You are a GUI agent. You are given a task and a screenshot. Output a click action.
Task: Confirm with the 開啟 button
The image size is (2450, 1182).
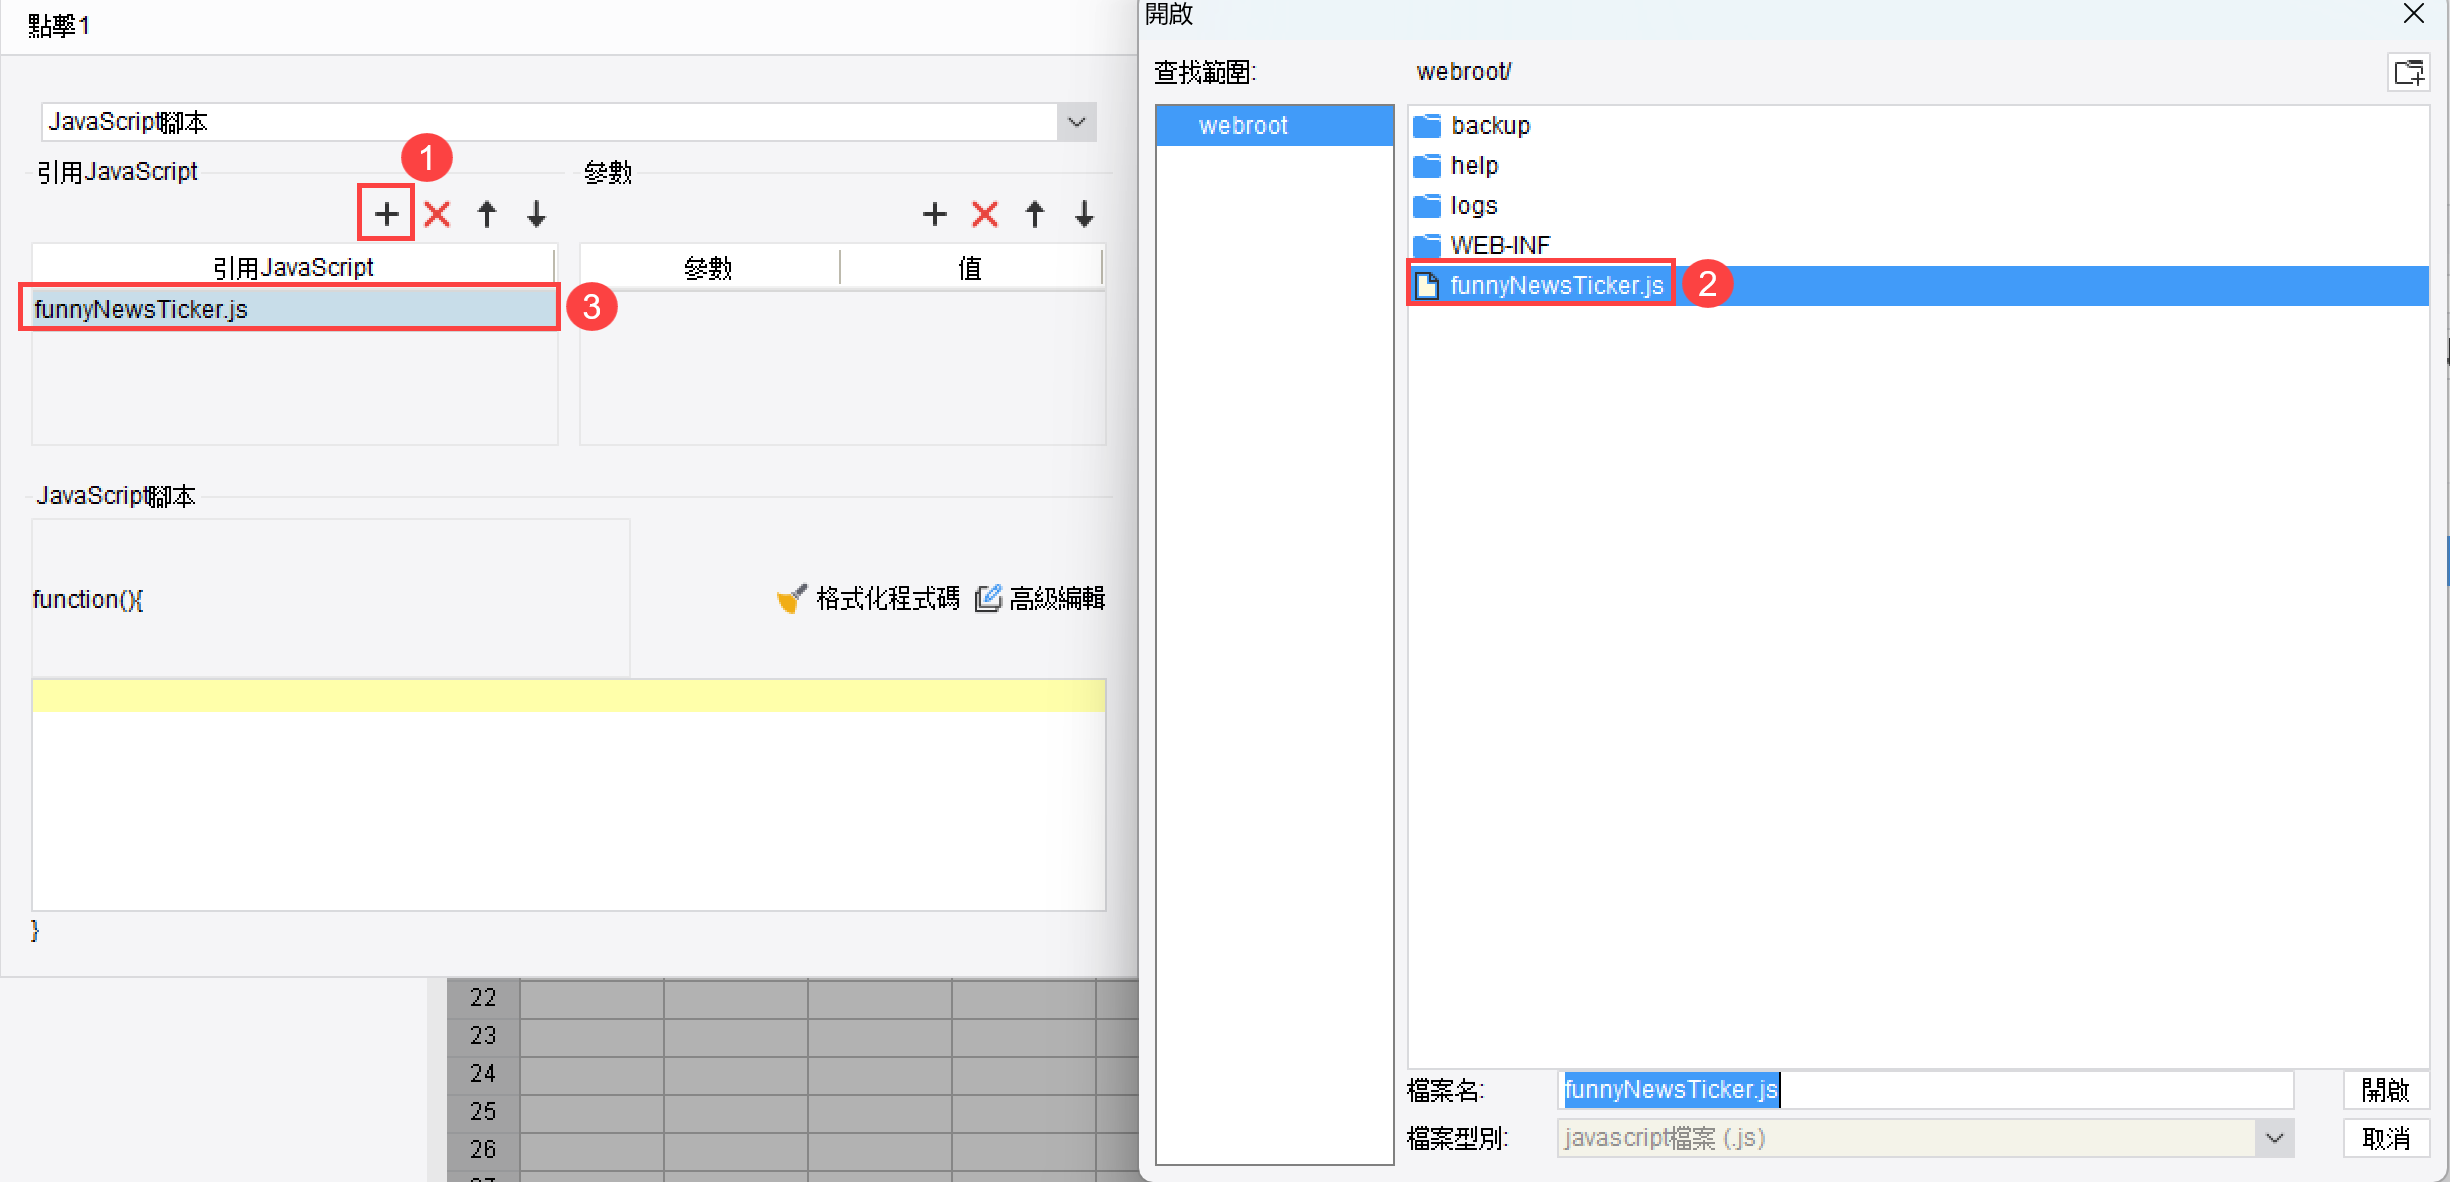(x=2387, y=1090)
